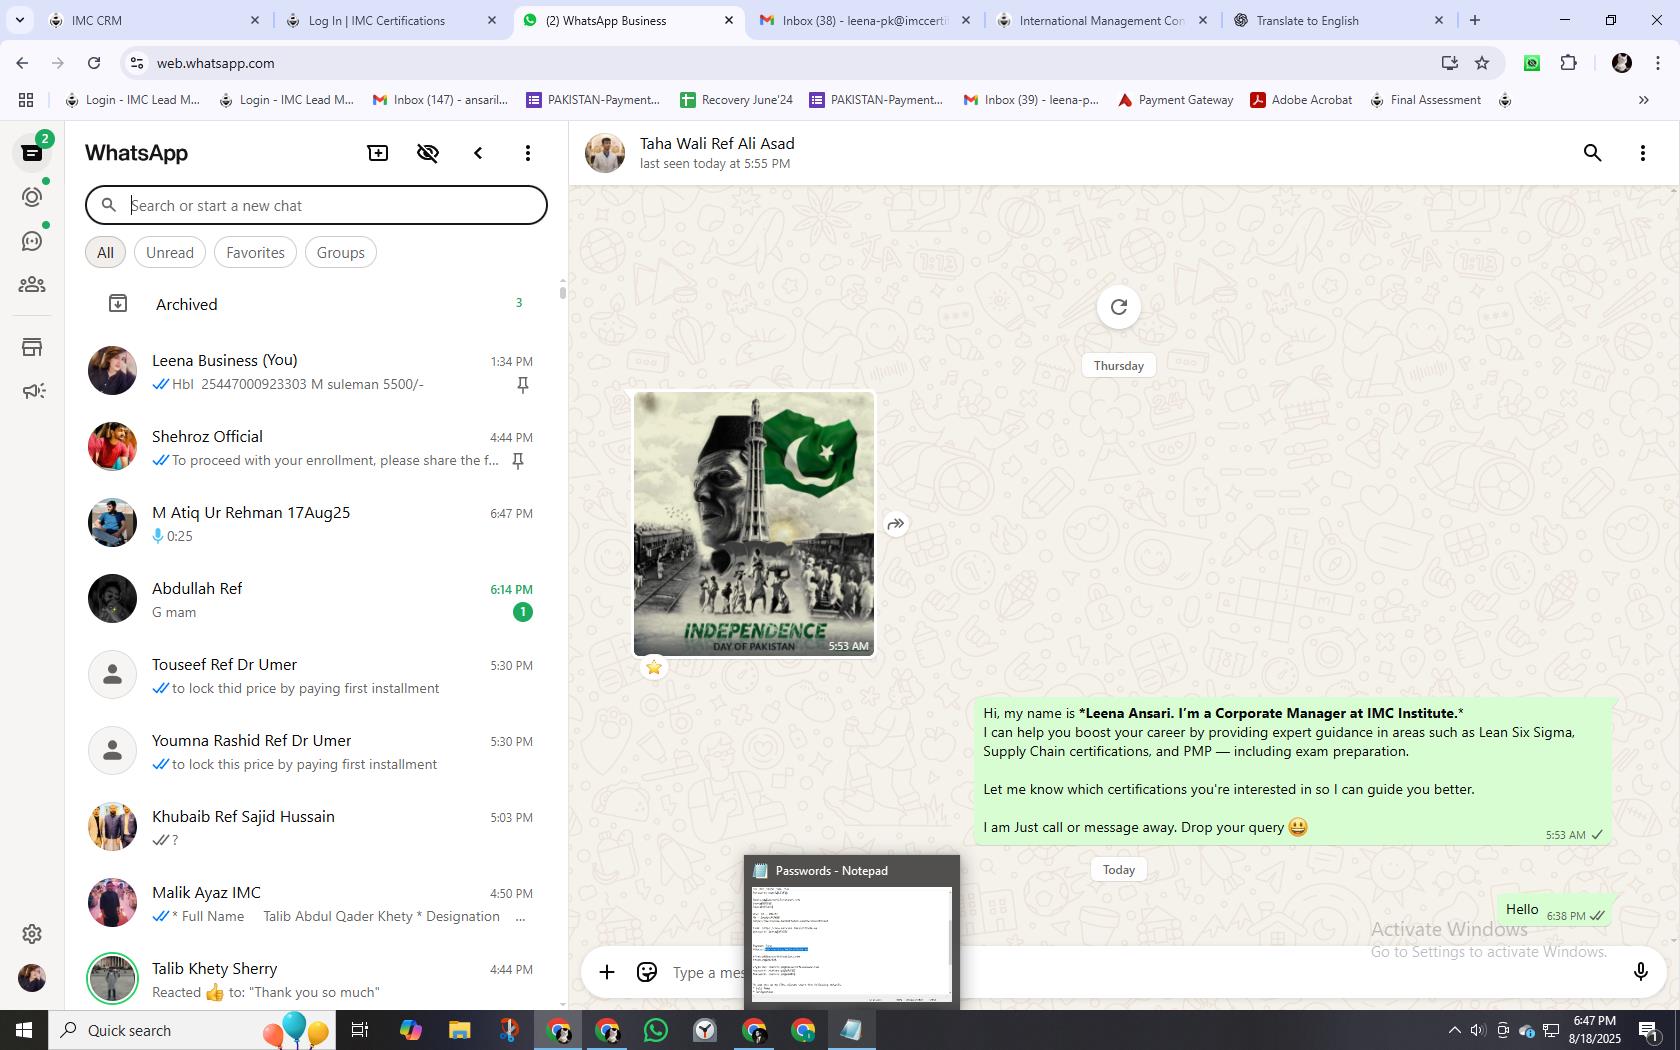1680x1050 pixels.
Task: Open profile picture at sidebar bottom
Action: [x=32, y=978]
